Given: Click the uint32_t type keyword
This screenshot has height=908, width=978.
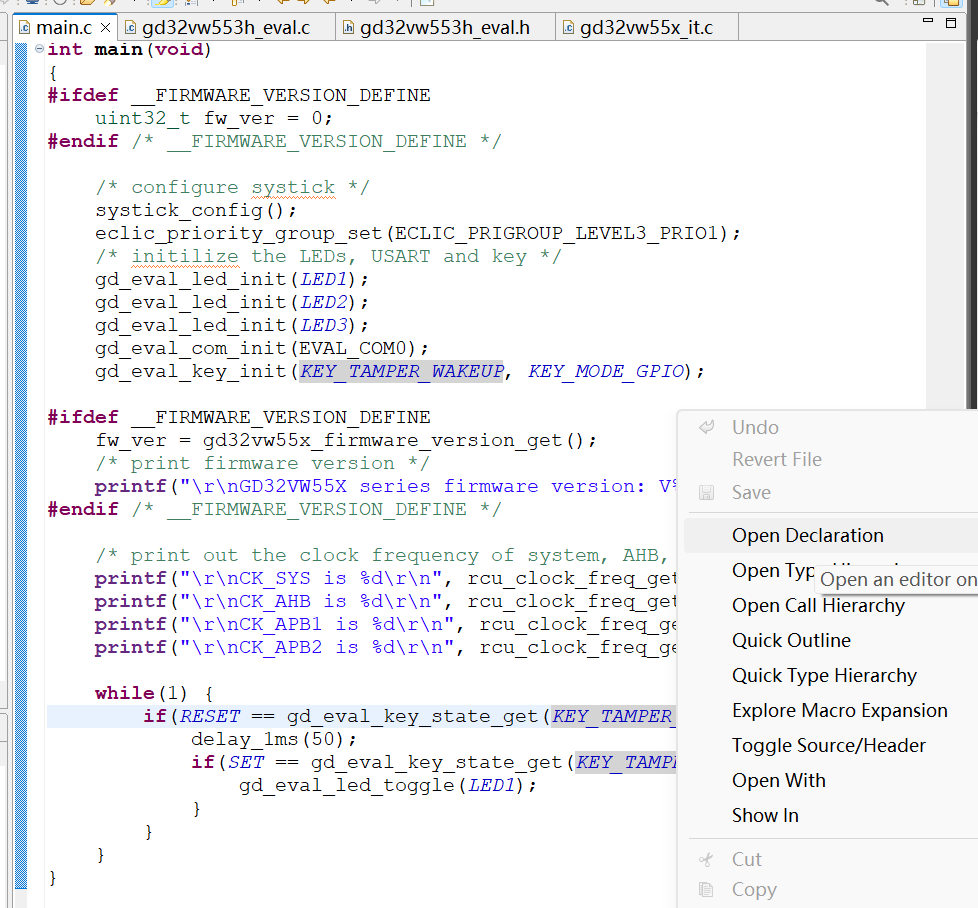Looking at the screenshot, I should coord(142,118).
